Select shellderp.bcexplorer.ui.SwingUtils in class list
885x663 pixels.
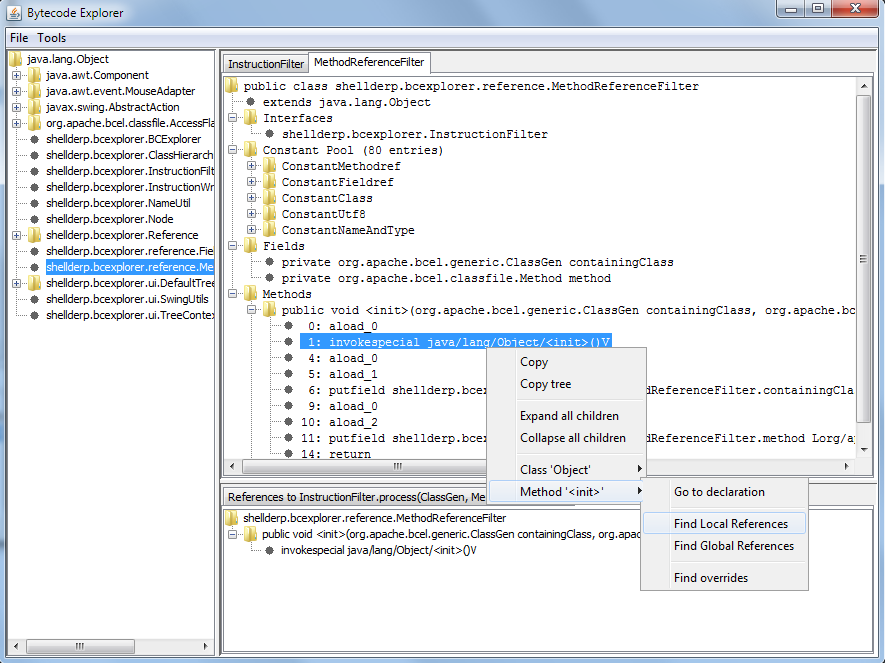click(x=127, y=299)
